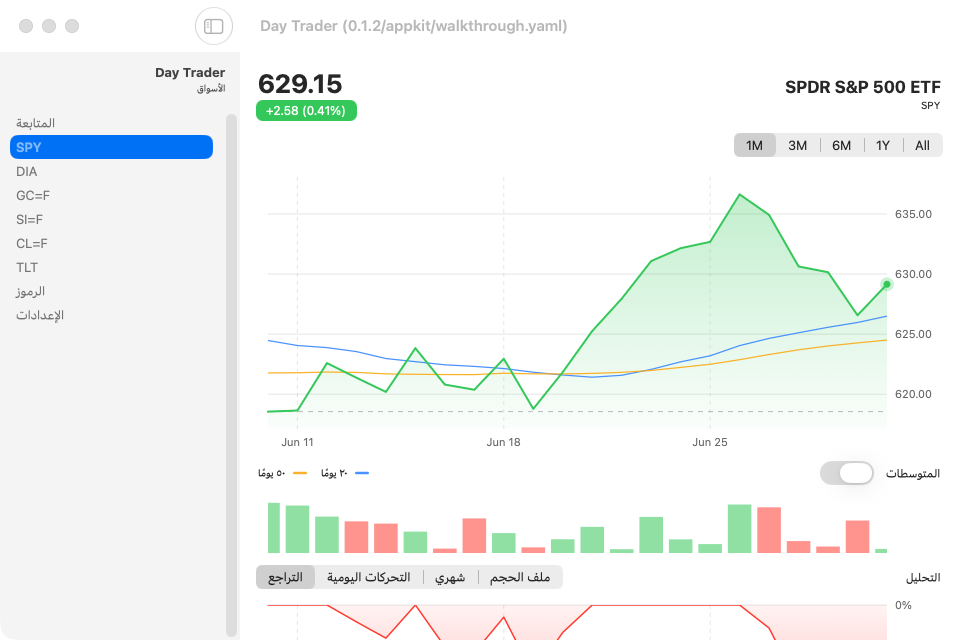The width and height of the screenshot is (960, 640).
Task: Click the التحليل analysis label
Action: (x=923, y=578)
